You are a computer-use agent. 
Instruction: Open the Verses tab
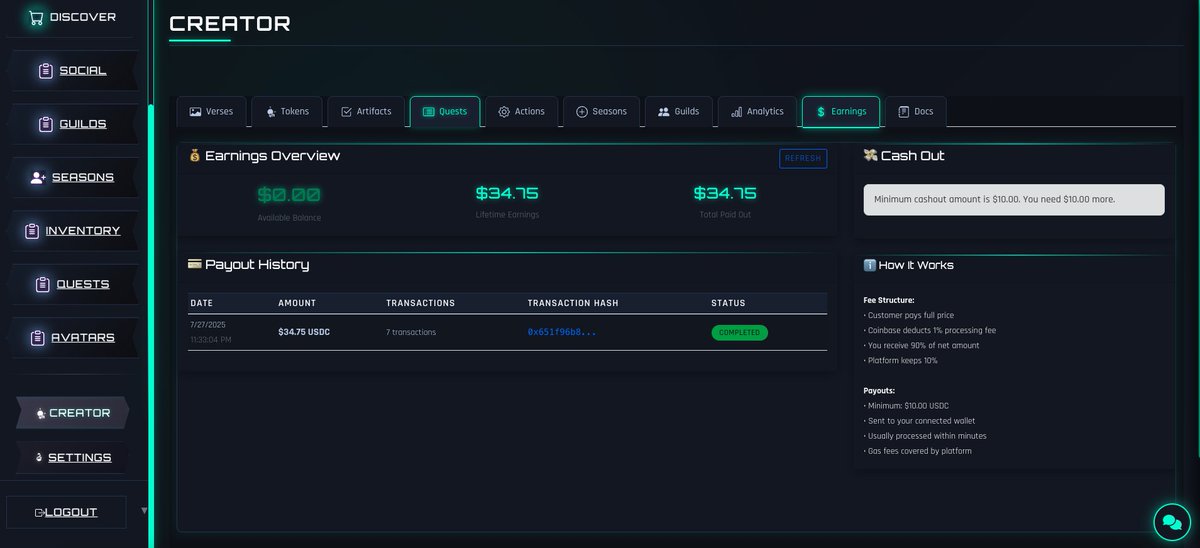click(x=211, y=112)
